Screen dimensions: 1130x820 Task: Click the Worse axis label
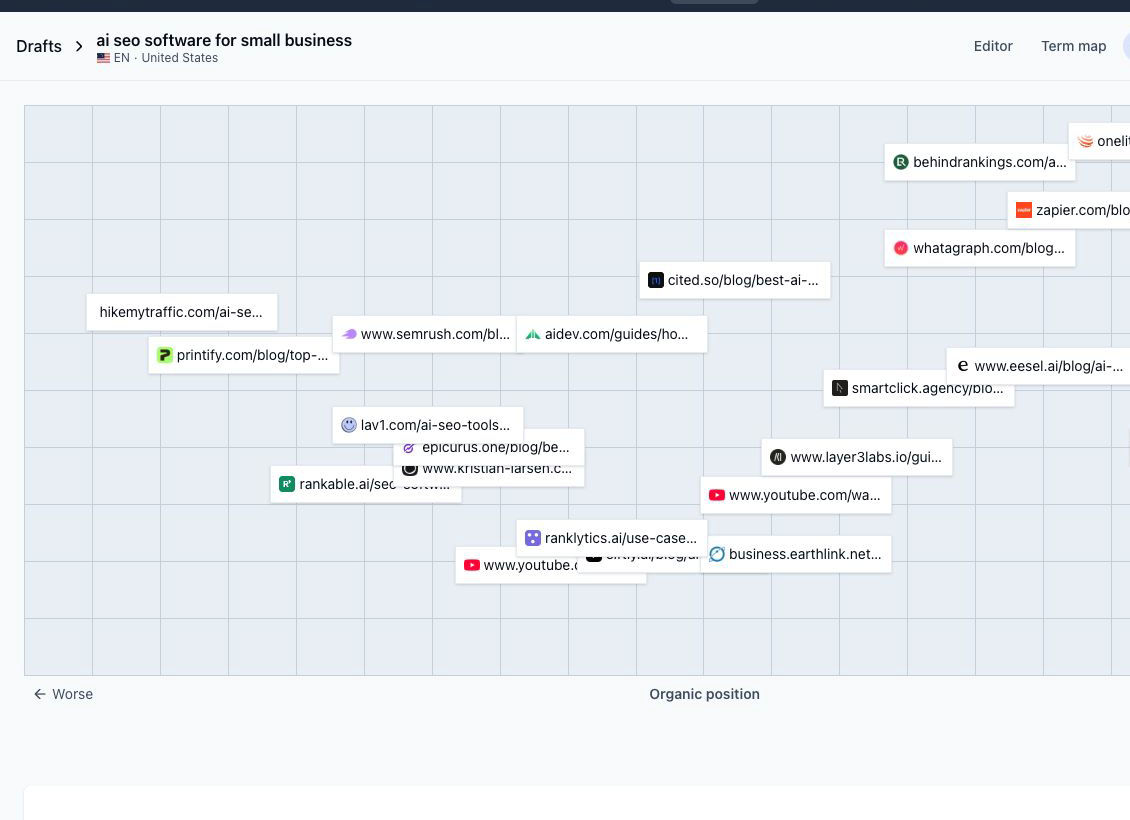pos(72,694)
